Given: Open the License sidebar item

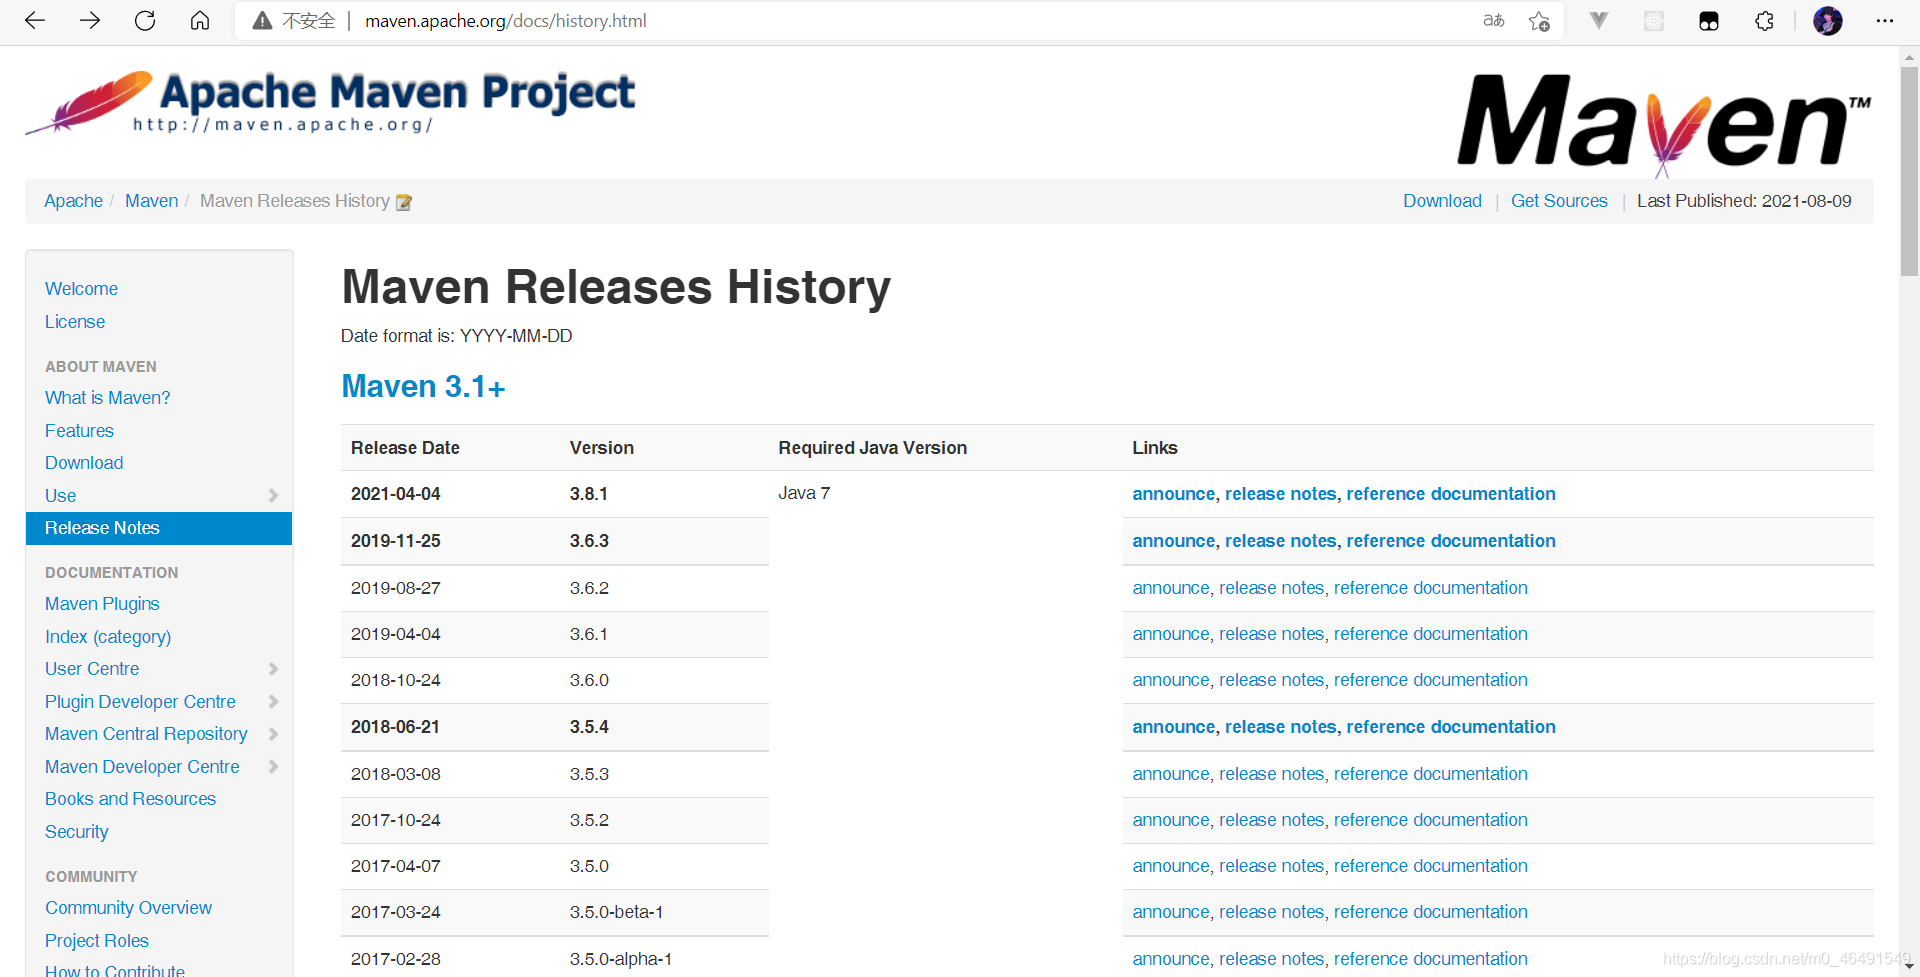Looking at the screenshot, I should point(75,322).
